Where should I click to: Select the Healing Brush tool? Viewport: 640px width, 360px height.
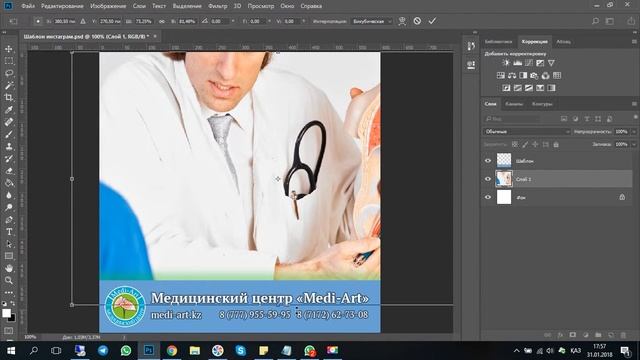click(9, 122)
